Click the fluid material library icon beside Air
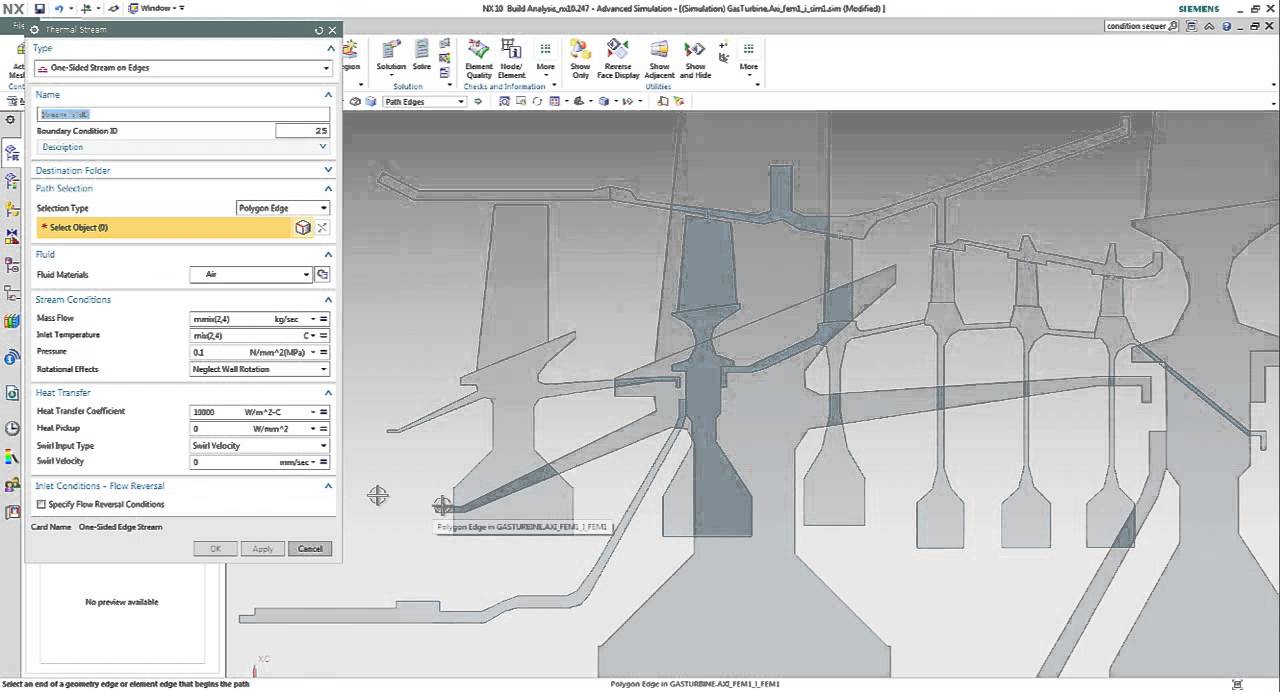The image size is (1280, 692). 322,274
